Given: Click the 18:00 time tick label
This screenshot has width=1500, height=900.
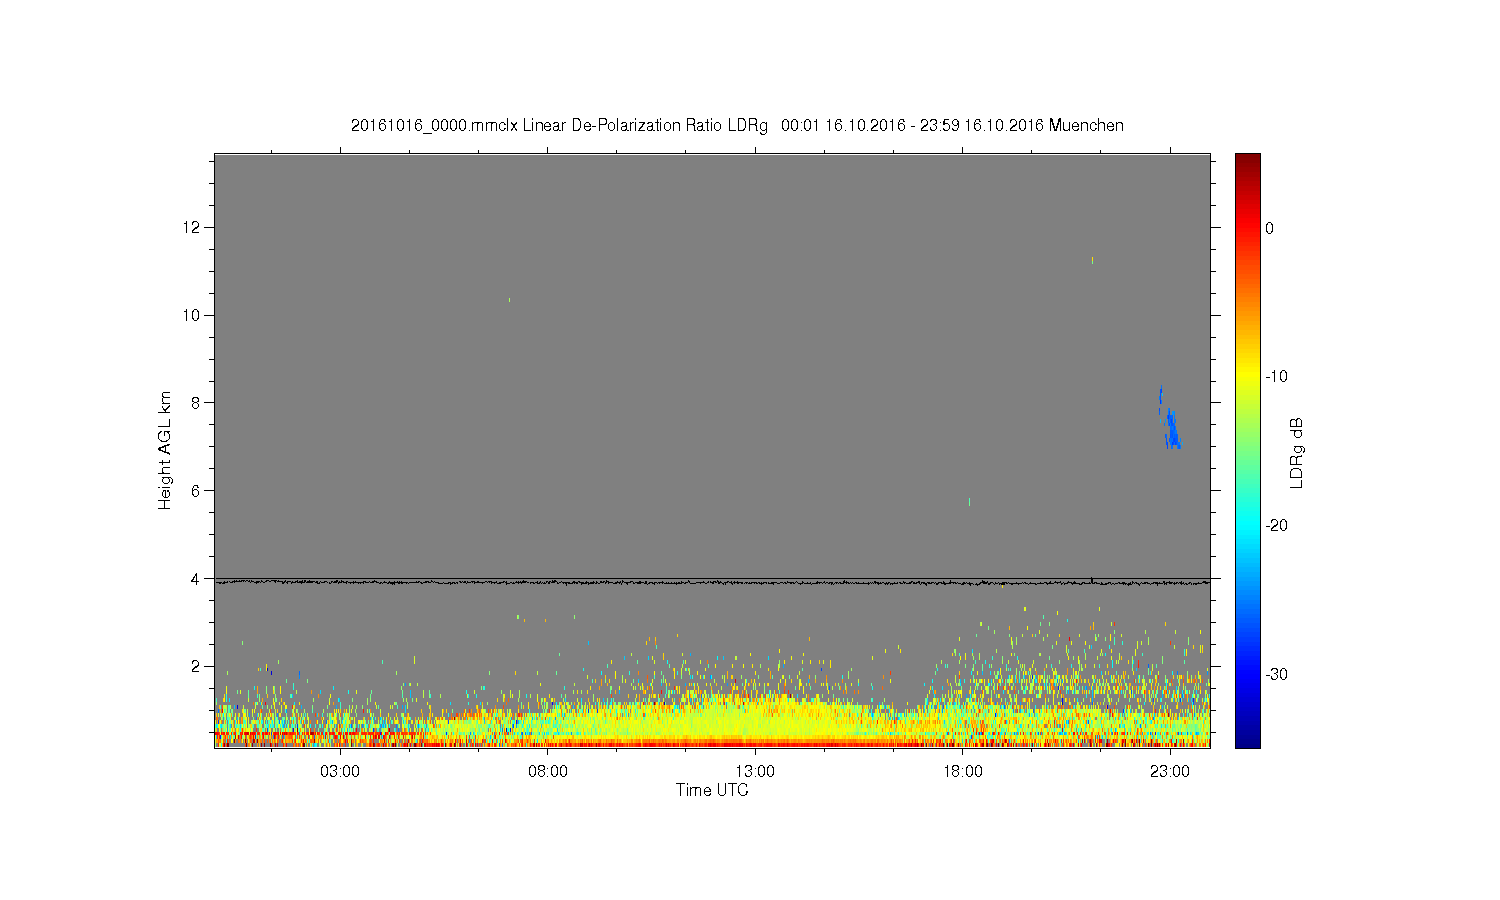Looking at the screenshot, I should click(963, 771).
